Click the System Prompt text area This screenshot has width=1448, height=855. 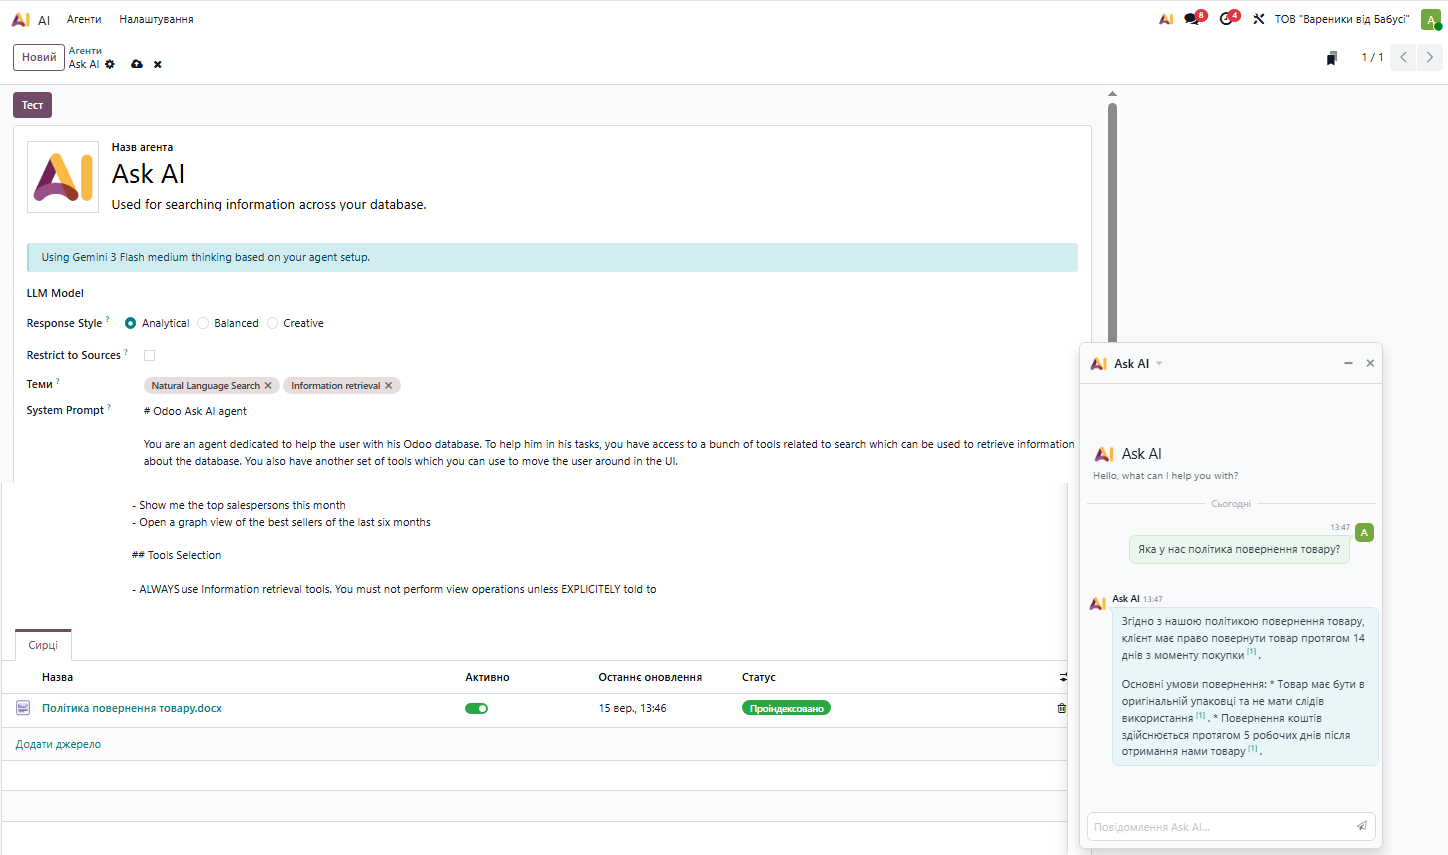tap(610, 436)
